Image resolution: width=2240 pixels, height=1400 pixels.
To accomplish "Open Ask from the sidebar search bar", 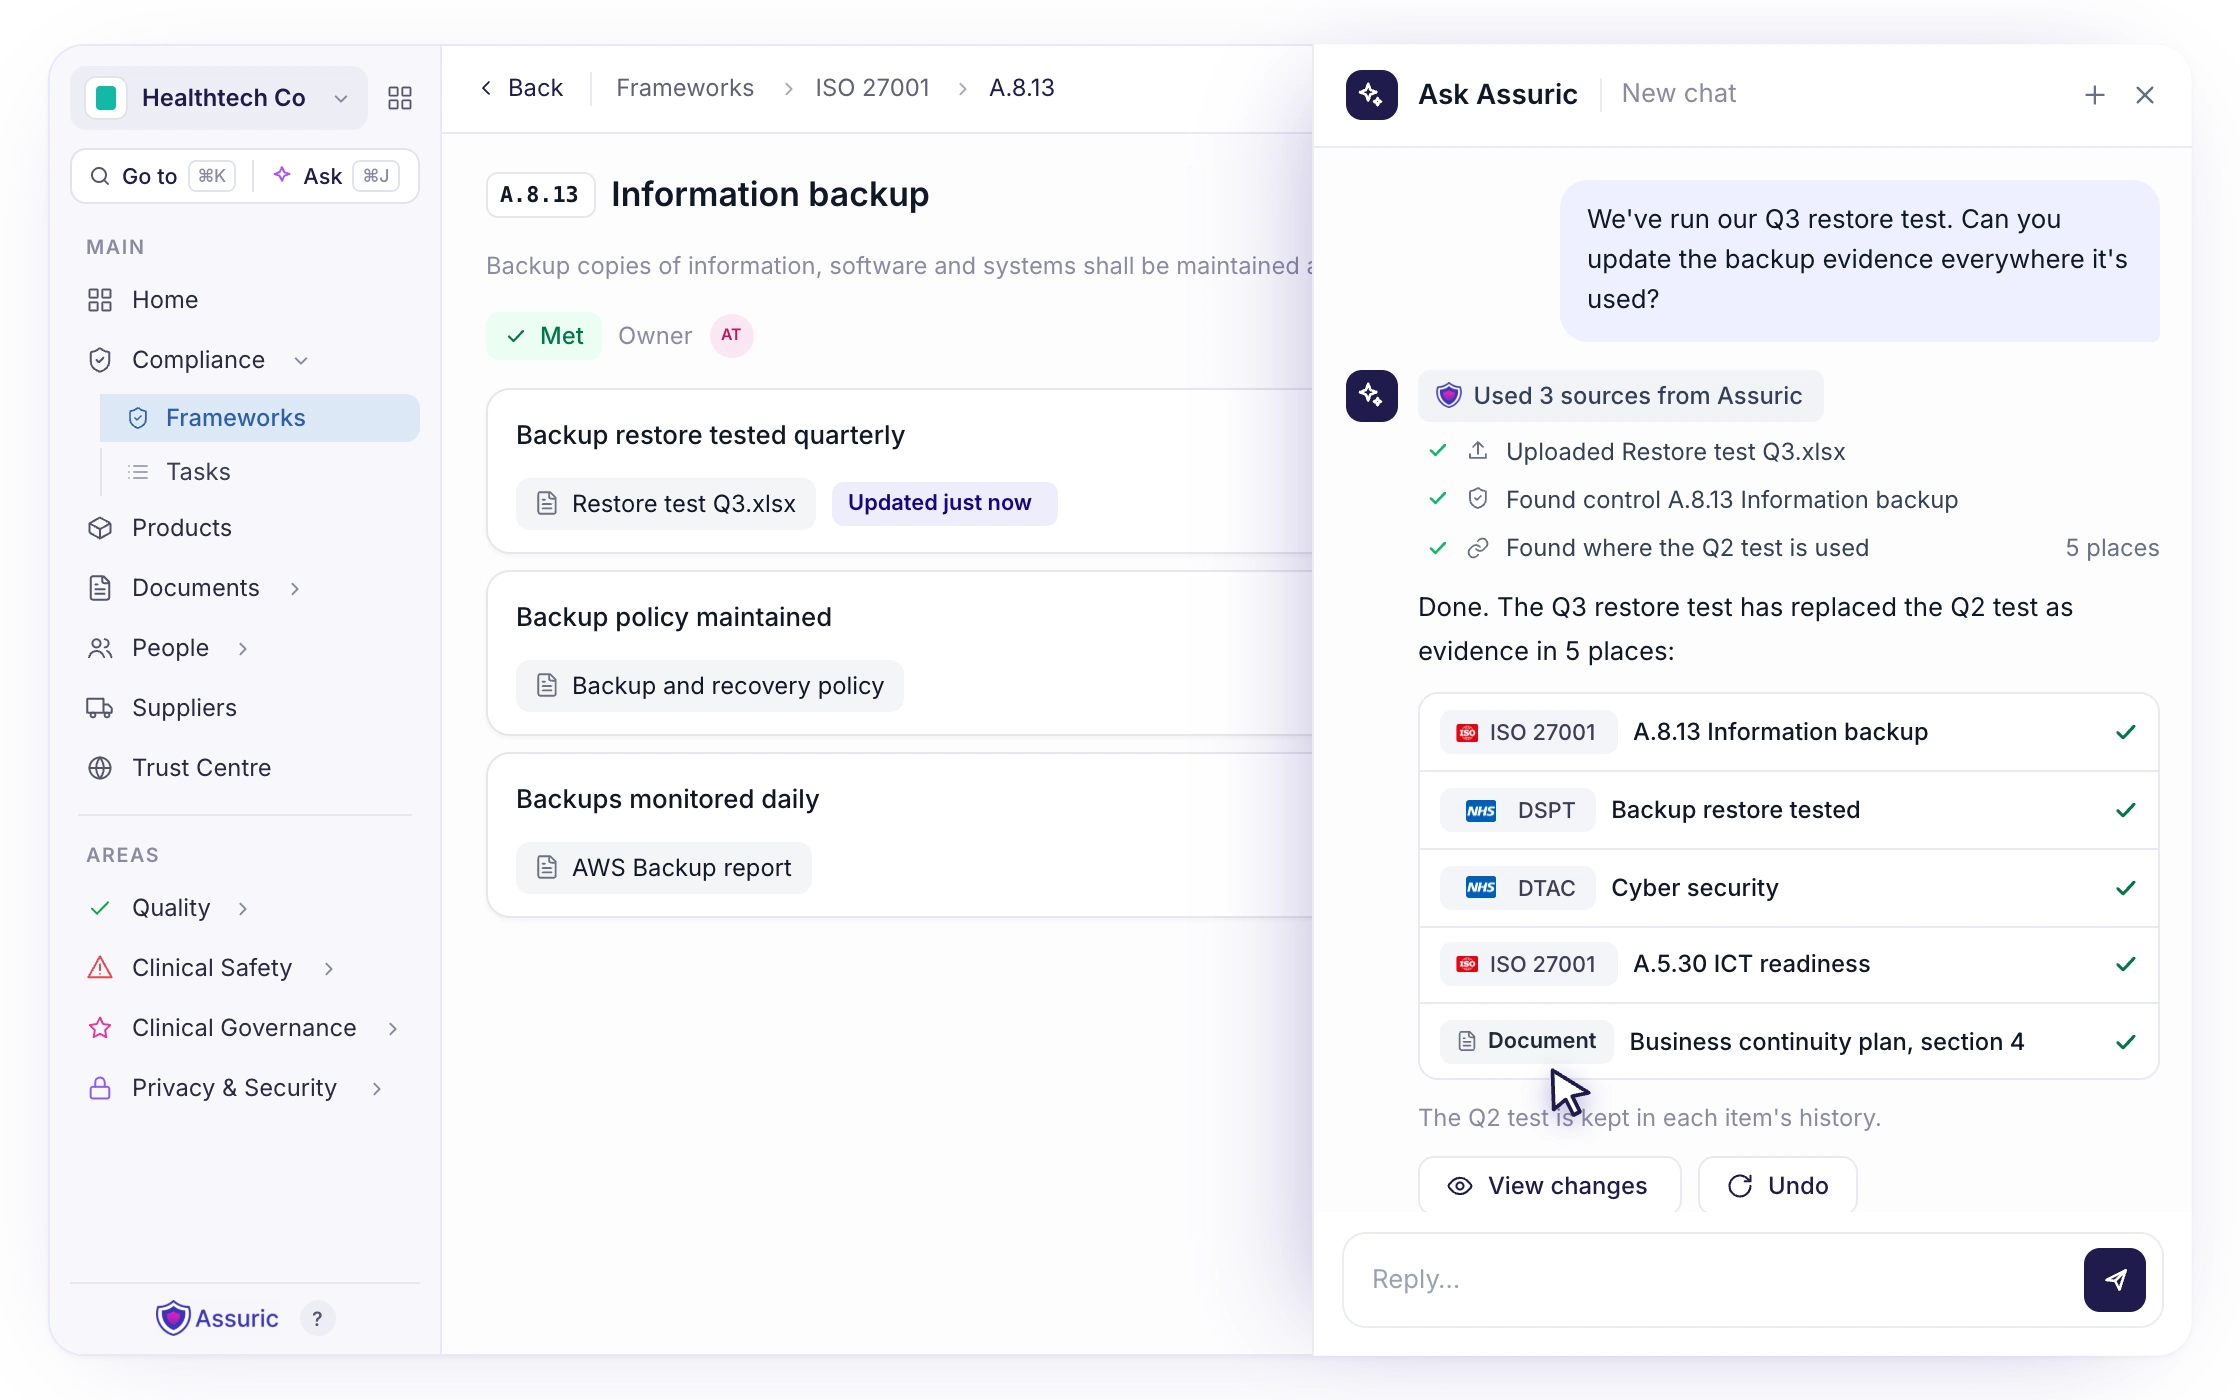I will pyautogui.click(x=336, y=176).
